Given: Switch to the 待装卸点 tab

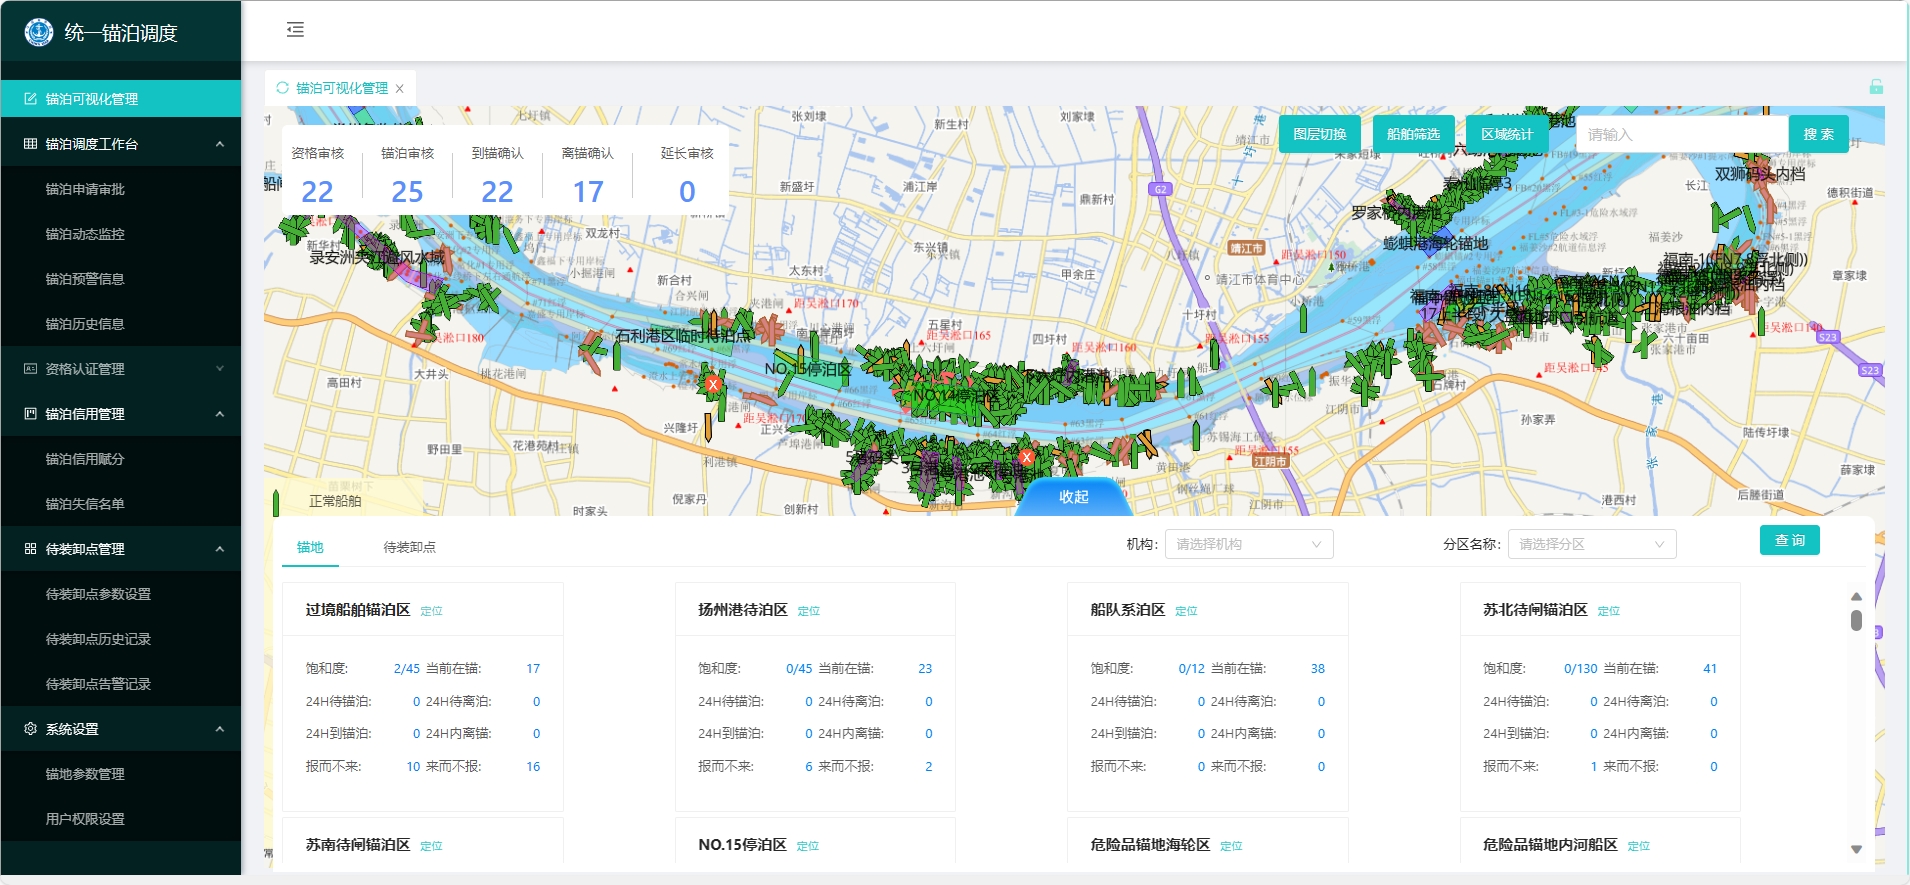Looking at the screenshot, I should click(409, 547).
